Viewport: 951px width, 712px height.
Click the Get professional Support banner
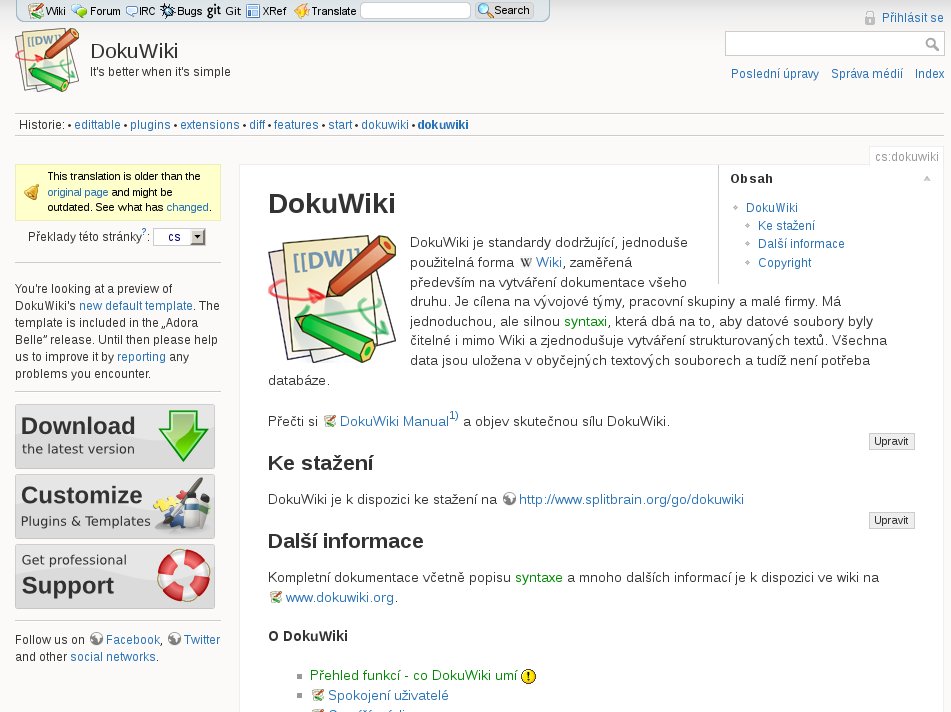point(115,576)
